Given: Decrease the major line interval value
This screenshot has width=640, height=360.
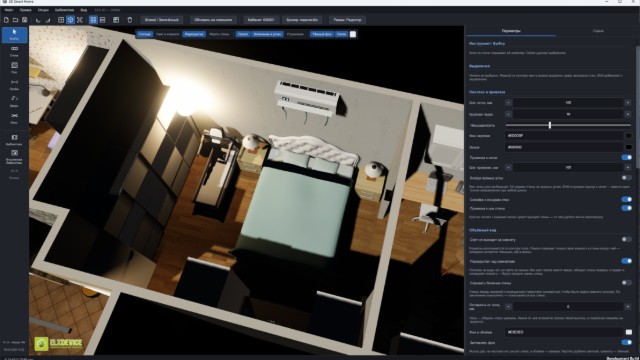Looking at the screenshot, I should click(508, 114).
